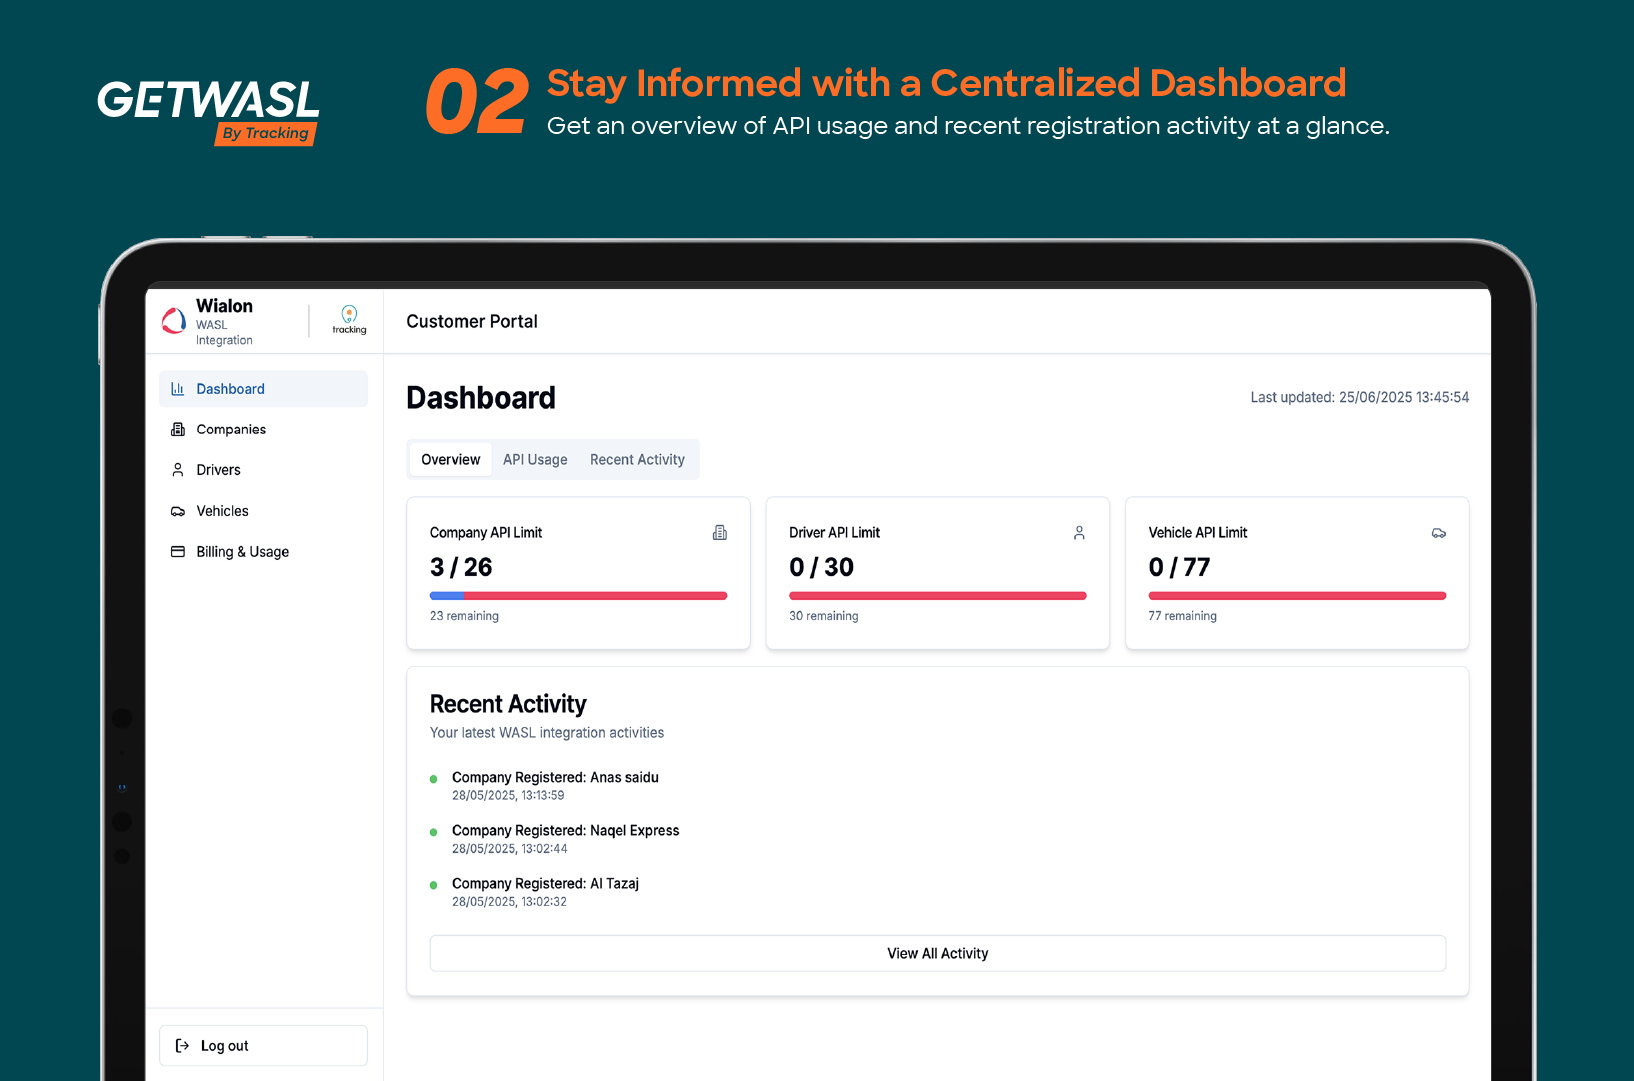Click the Dashboard page heading
The image size is (1634, 1081).
click(481, 398)
